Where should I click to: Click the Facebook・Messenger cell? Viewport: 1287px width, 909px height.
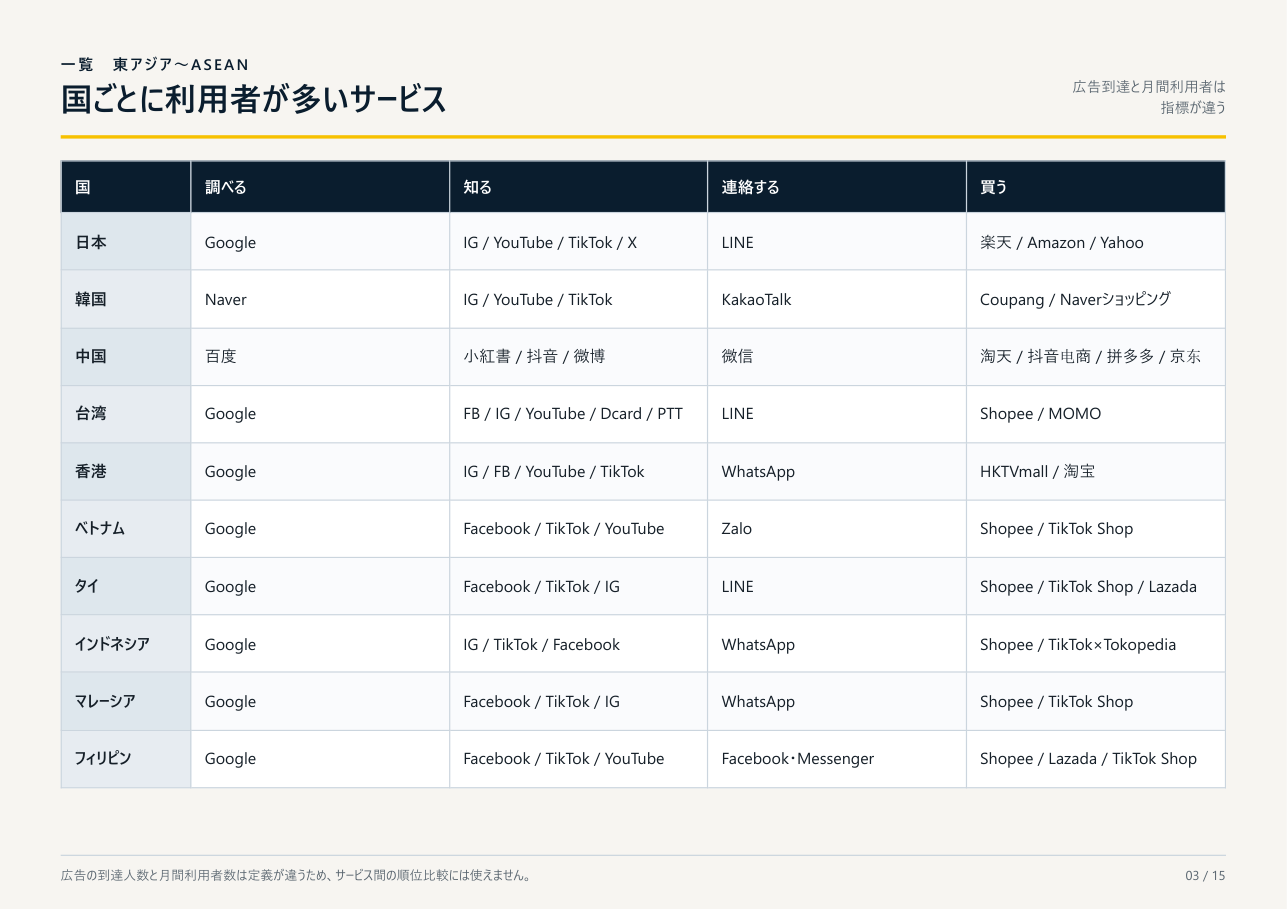point(837,759)
